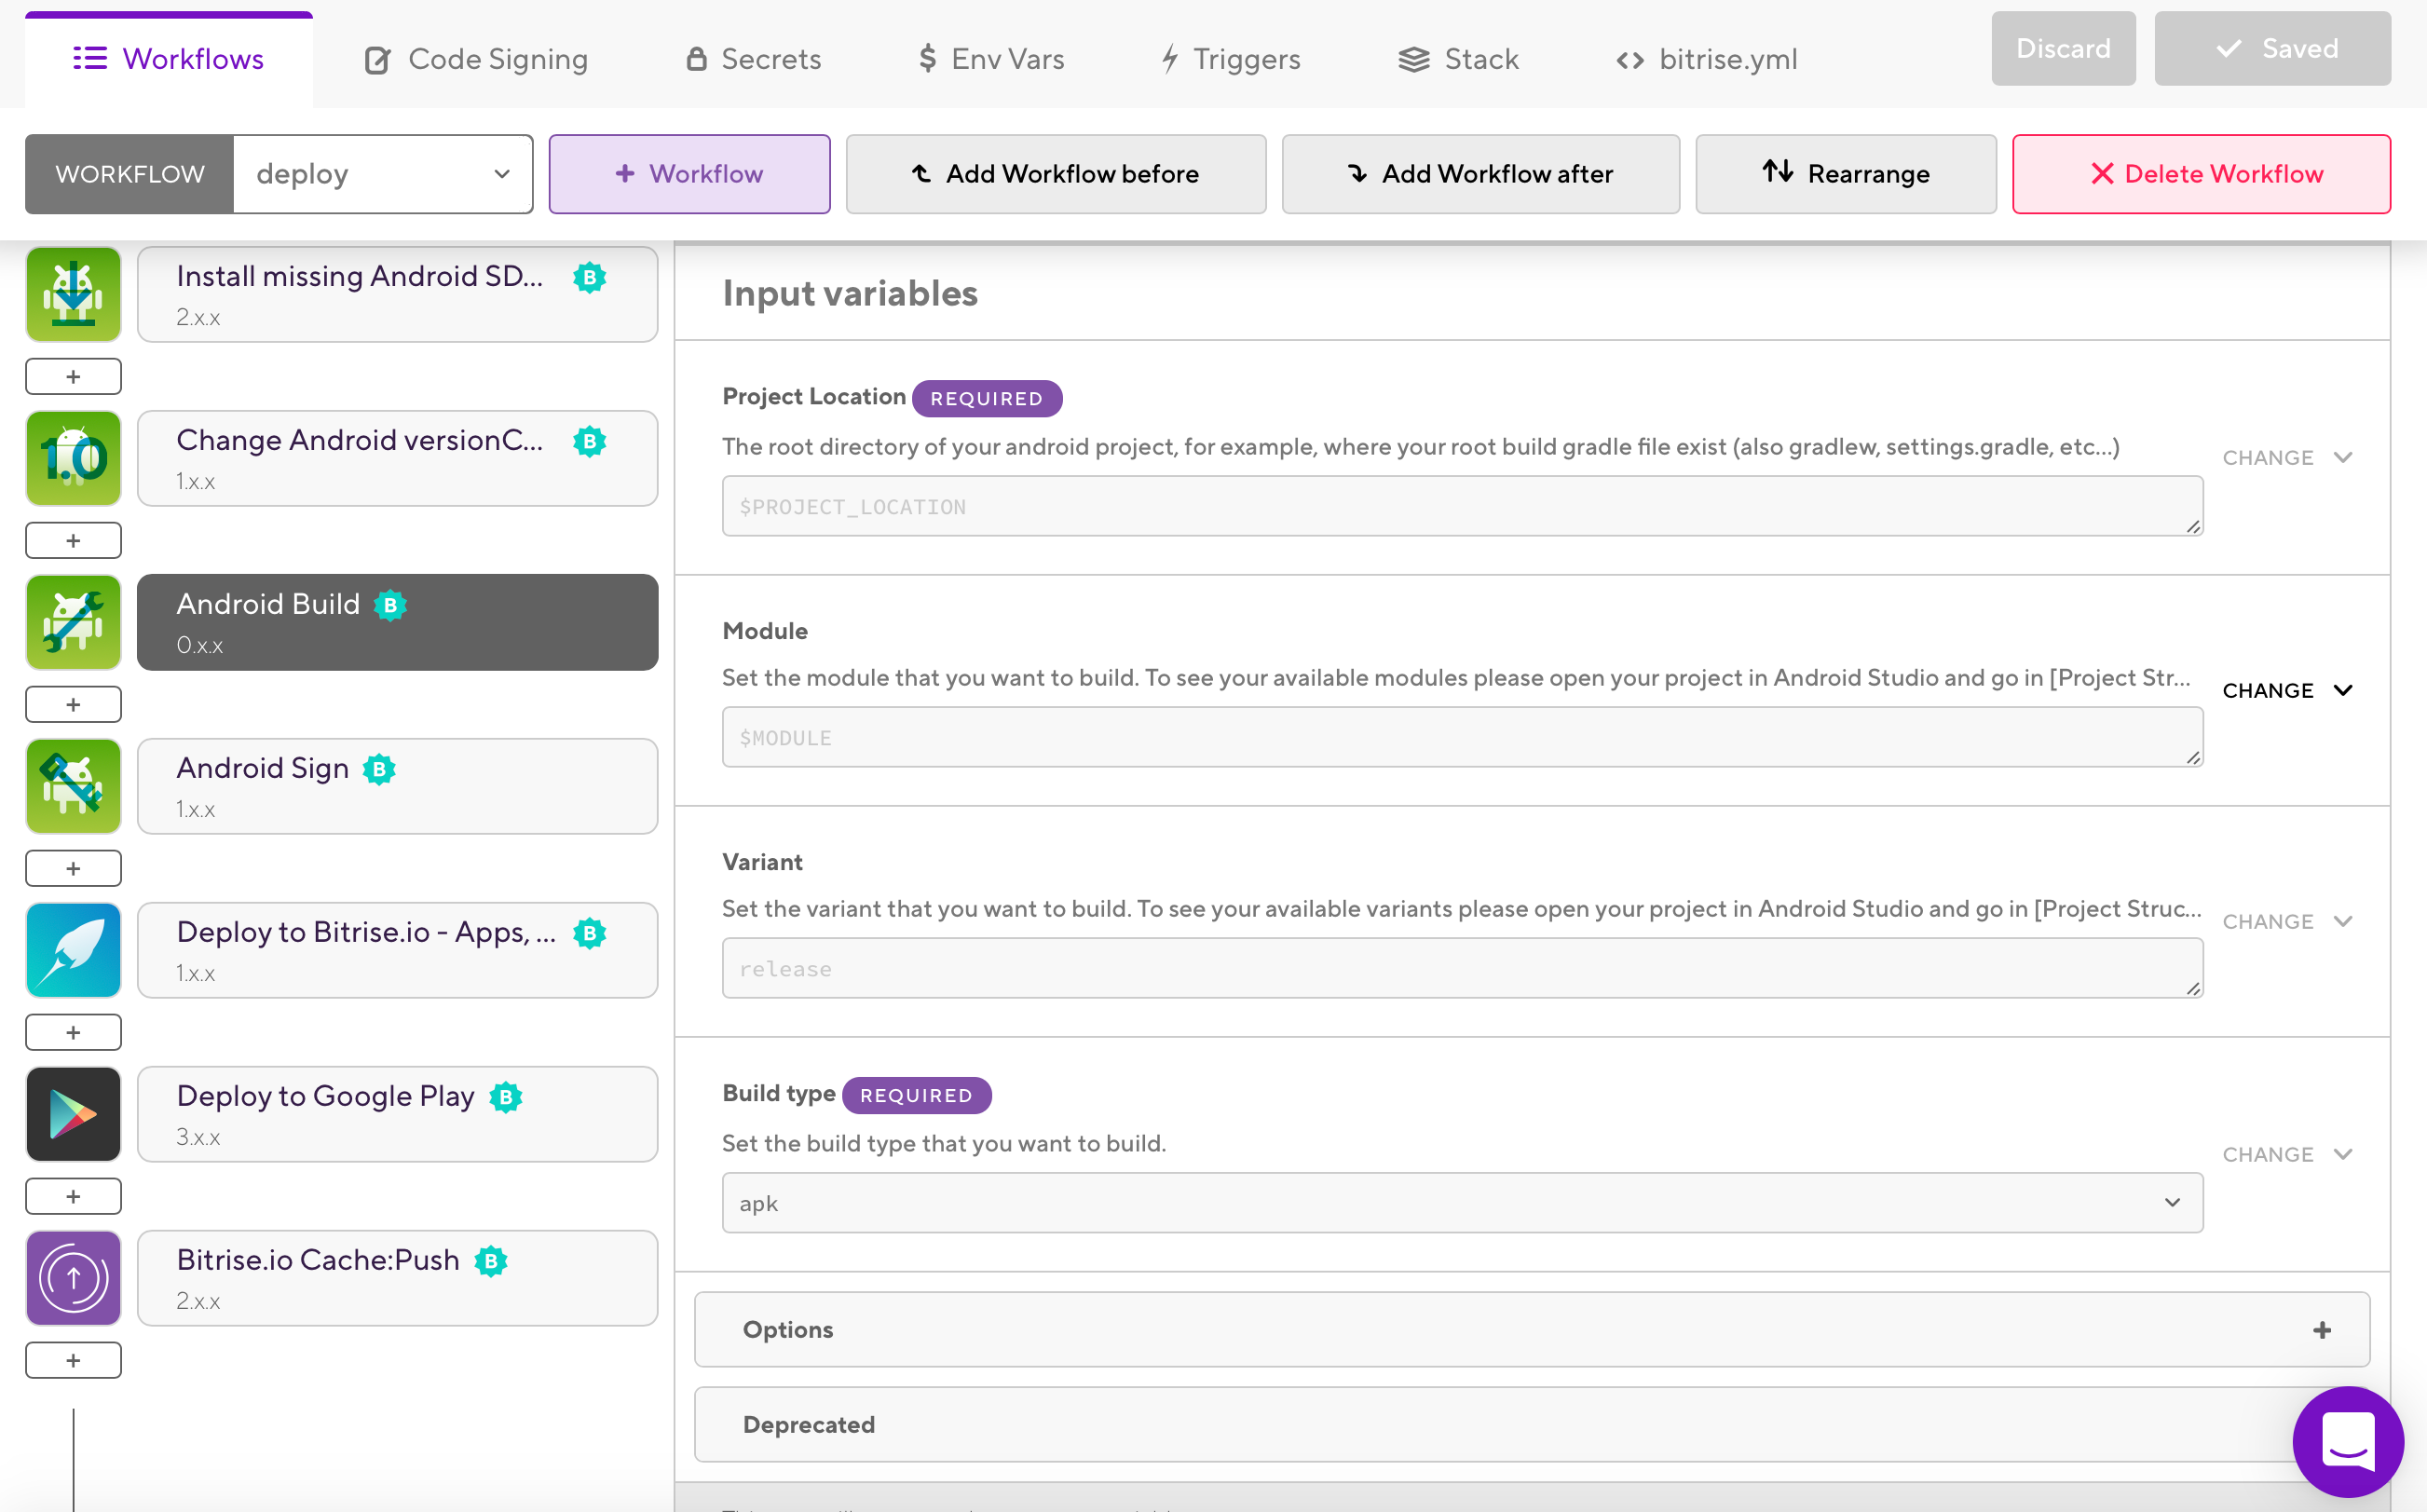The width and height of the screenshot is (2427, 1512).
Task: Switch to the Code Signing tab
Action: pyautogui.click(x=476, y=59)
